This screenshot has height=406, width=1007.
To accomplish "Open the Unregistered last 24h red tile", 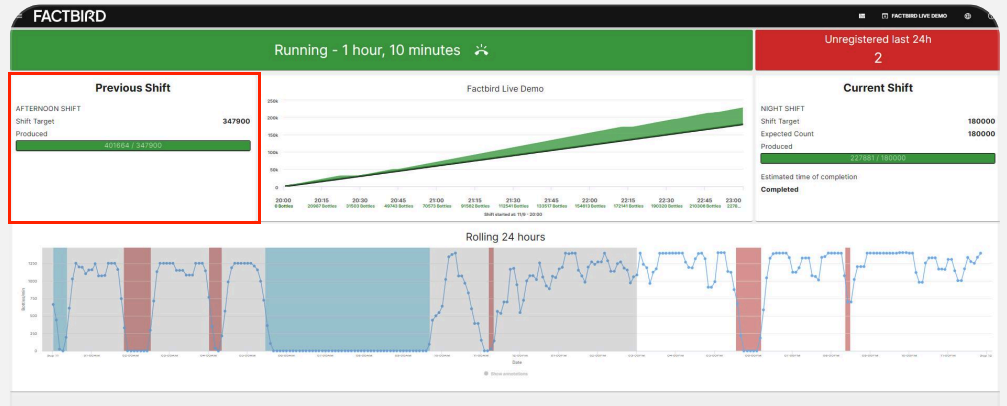I will pyautogui.click(x=878, y=50).
